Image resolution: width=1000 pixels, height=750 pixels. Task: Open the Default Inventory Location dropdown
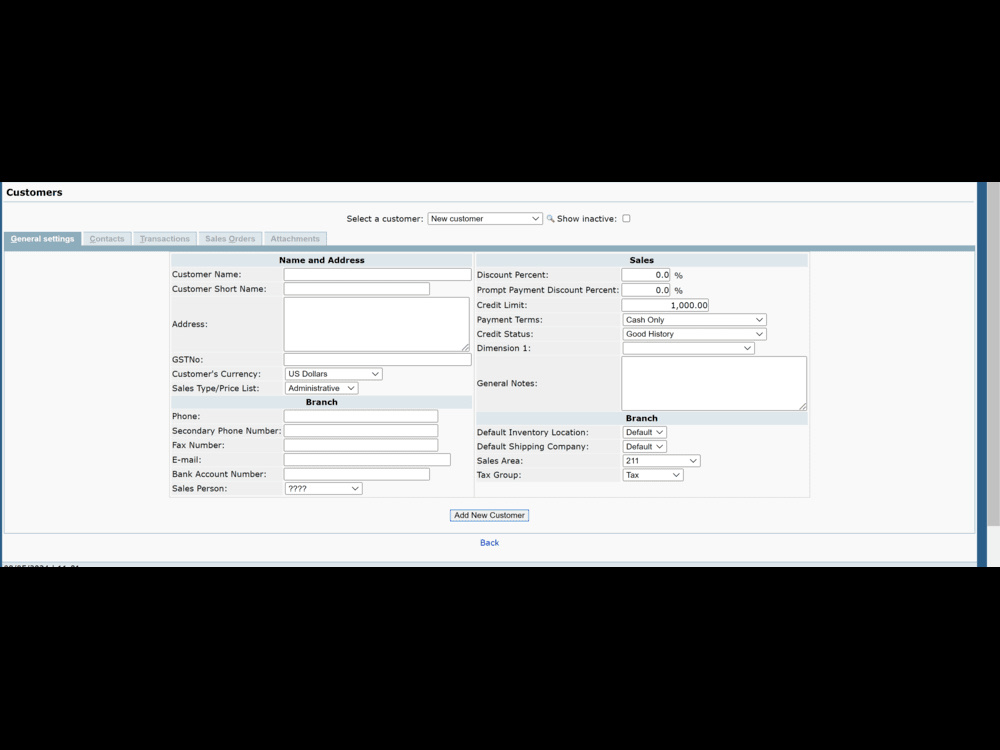(x=644, y=431)
